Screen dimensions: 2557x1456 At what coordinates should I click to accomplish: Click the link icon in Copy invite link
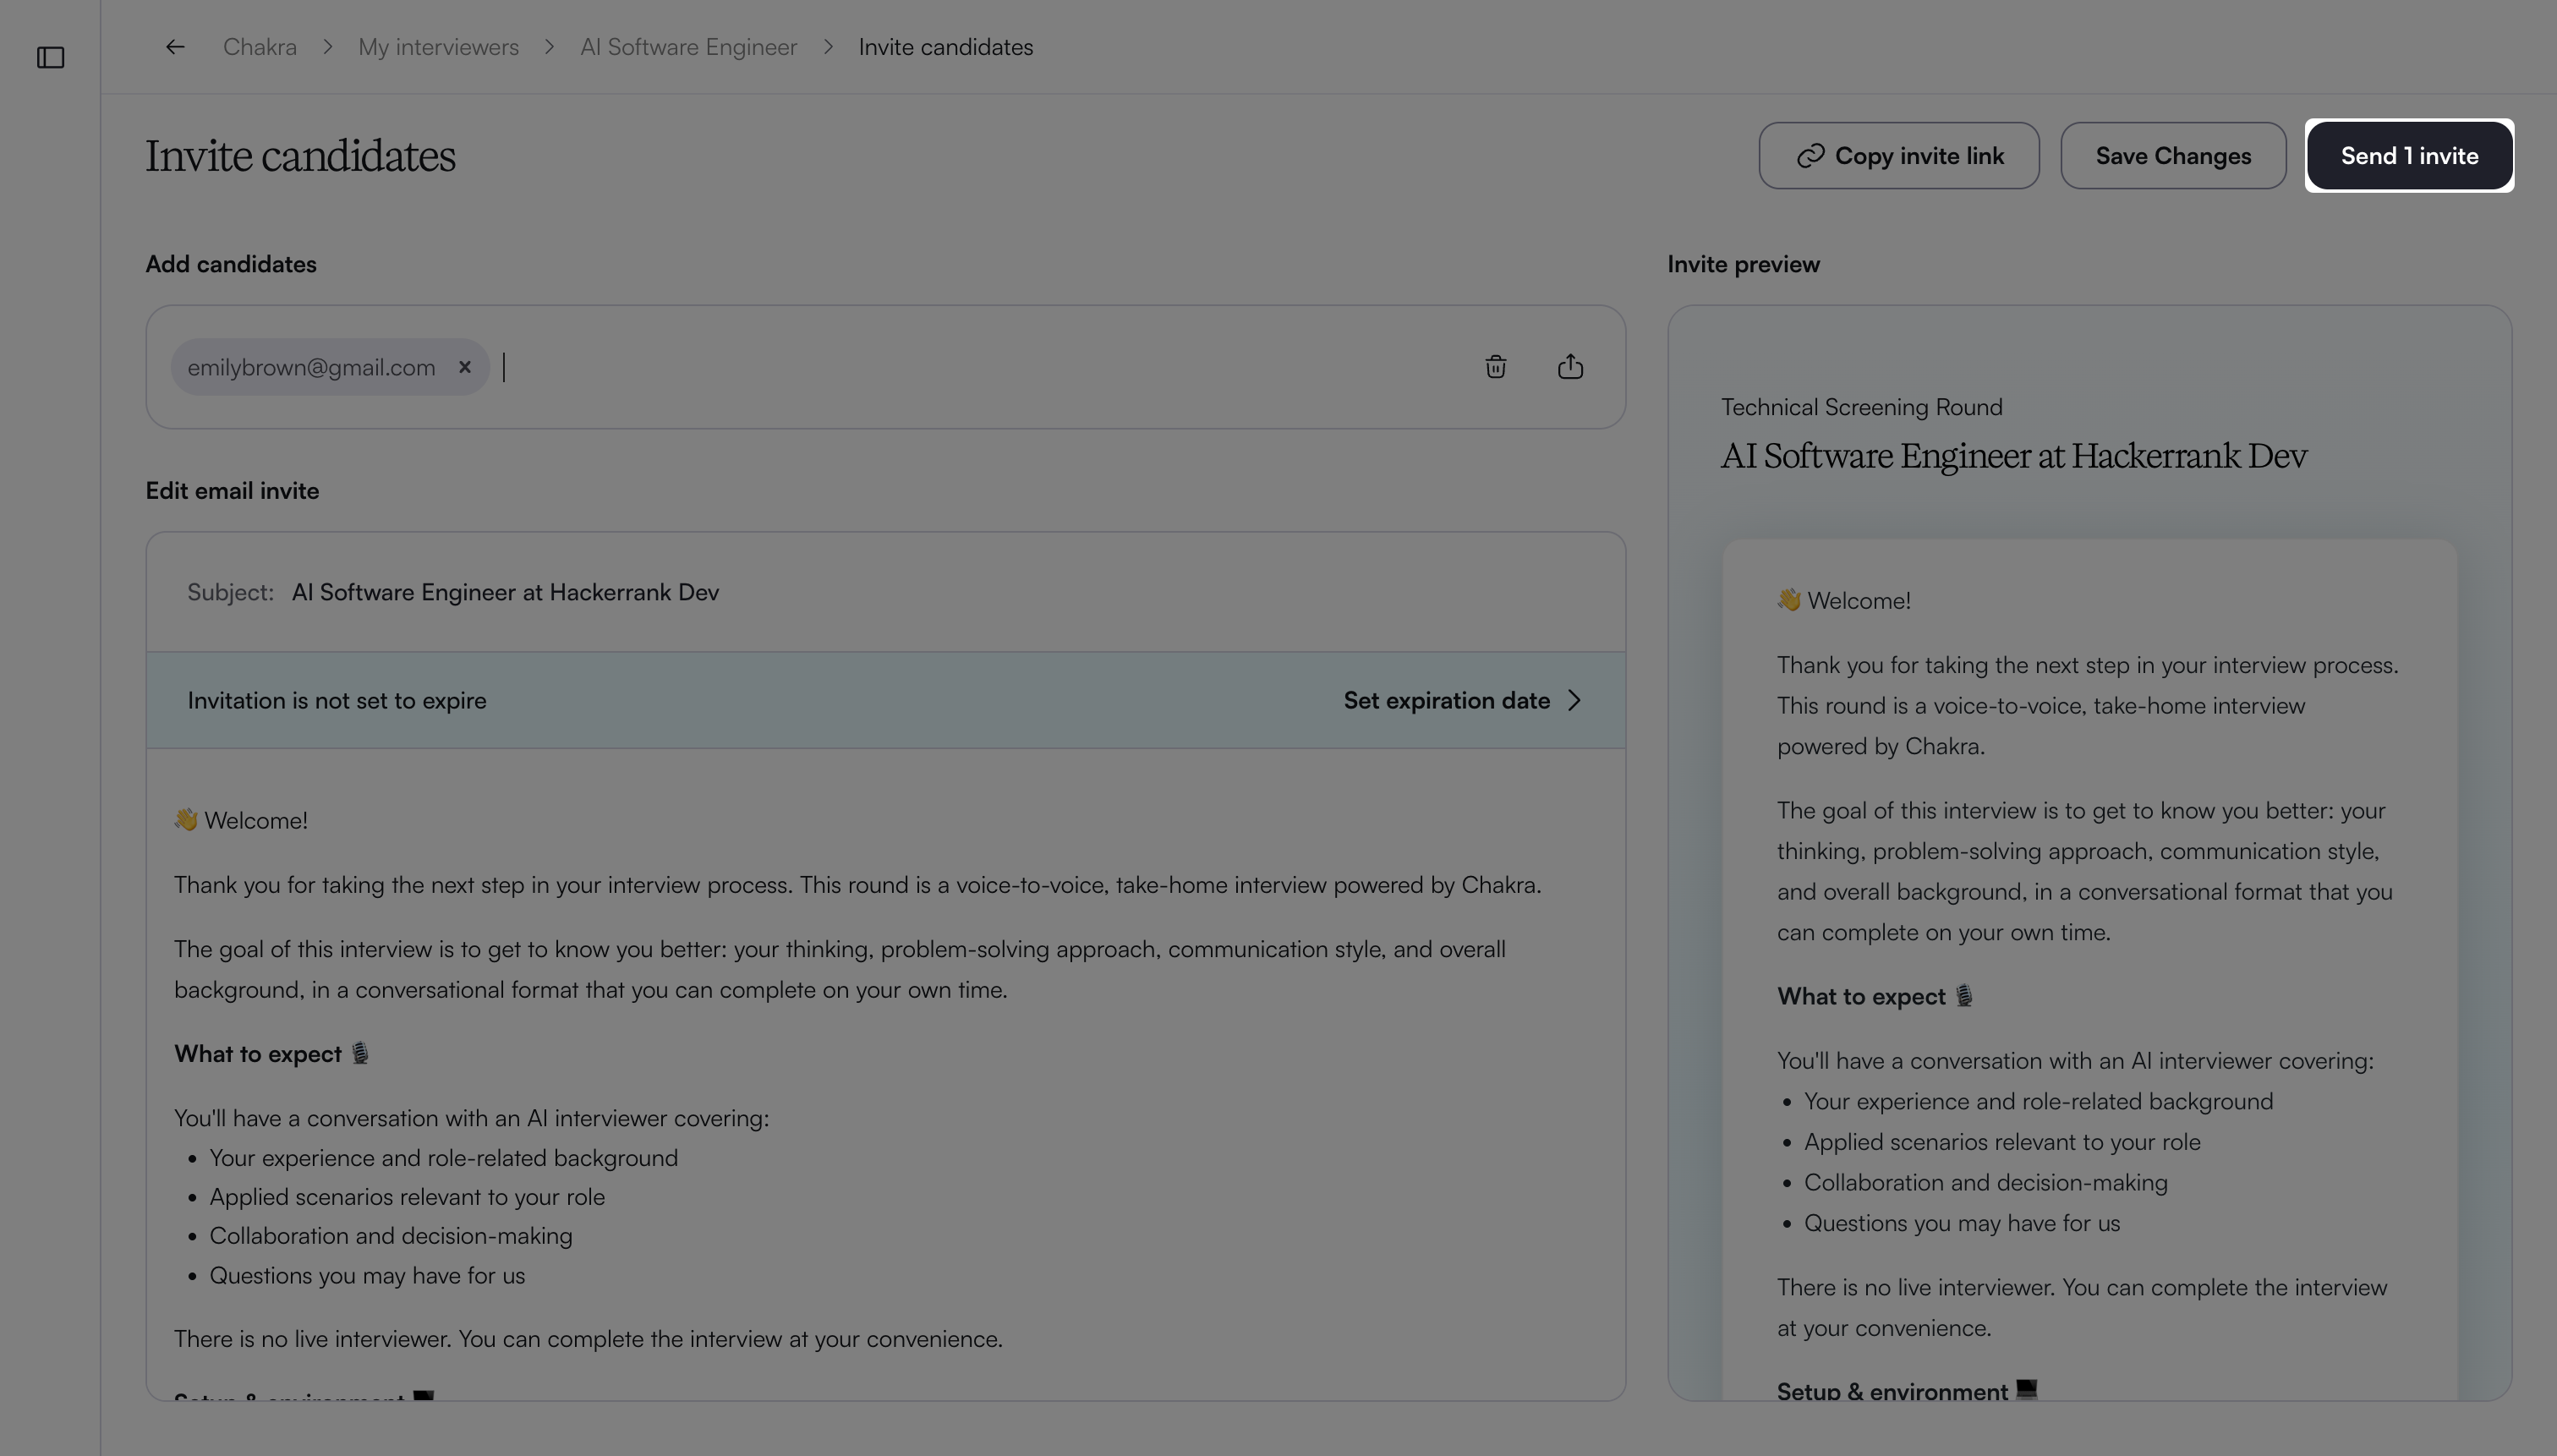click(x=1810, y=156)
